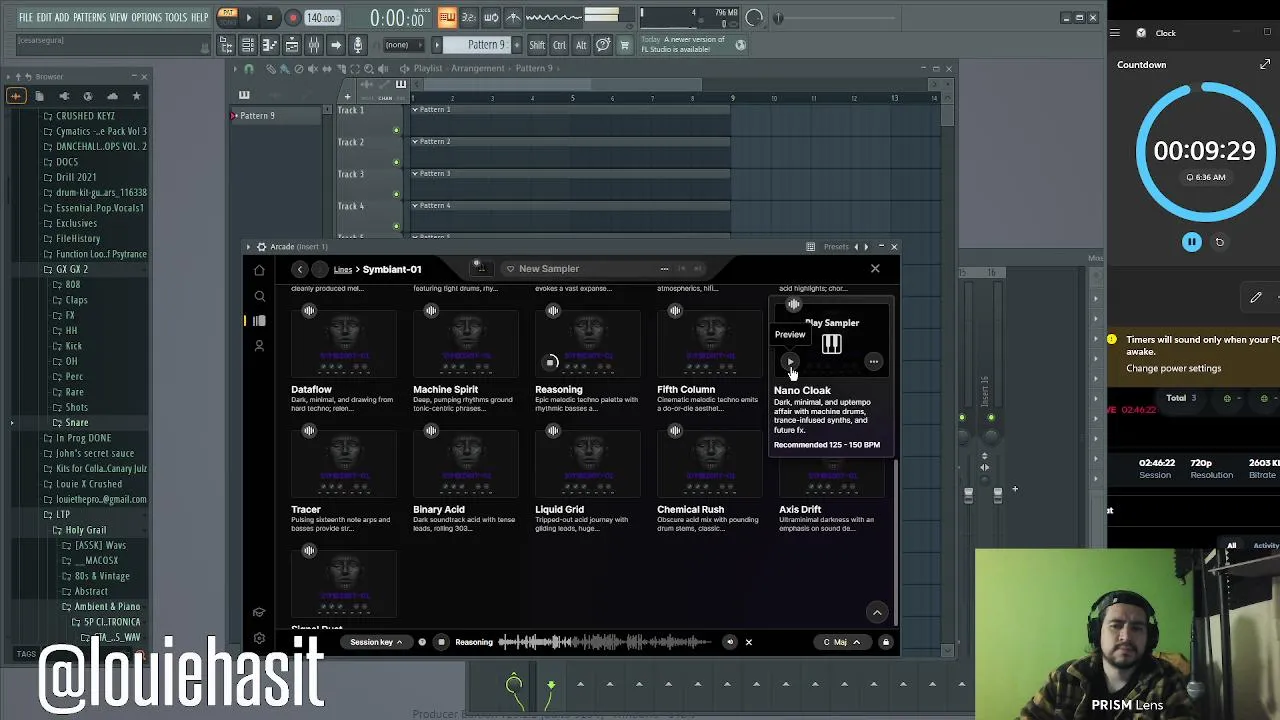Viewport: 1280px width, 720px height.
Task: Open Arcade search icon
Action: (x=259, y=296)
